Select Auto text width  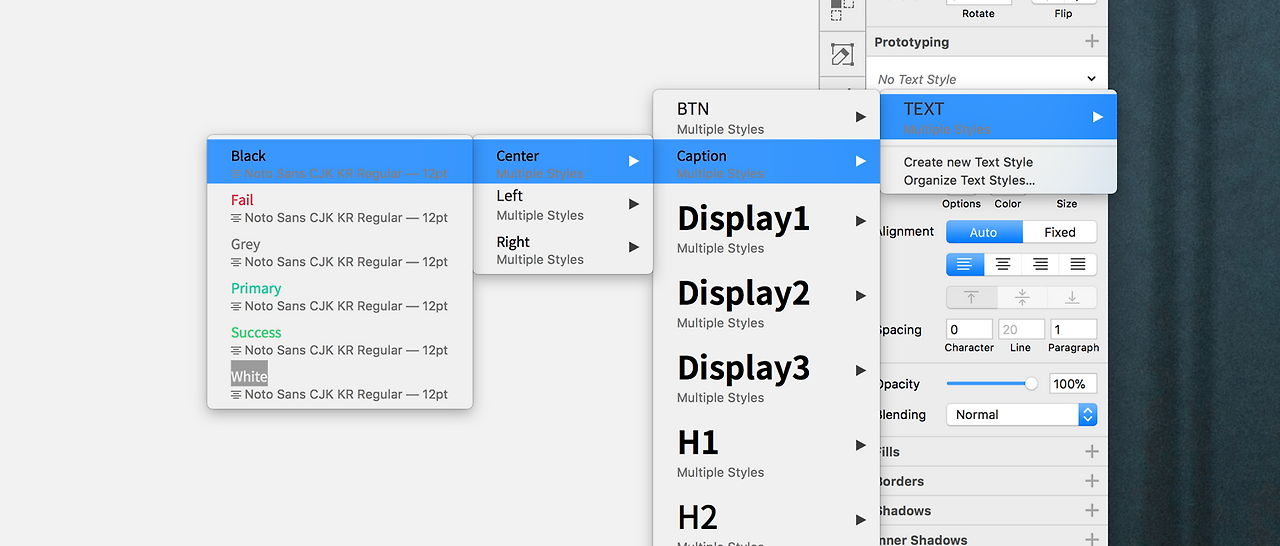click(985, 232)
